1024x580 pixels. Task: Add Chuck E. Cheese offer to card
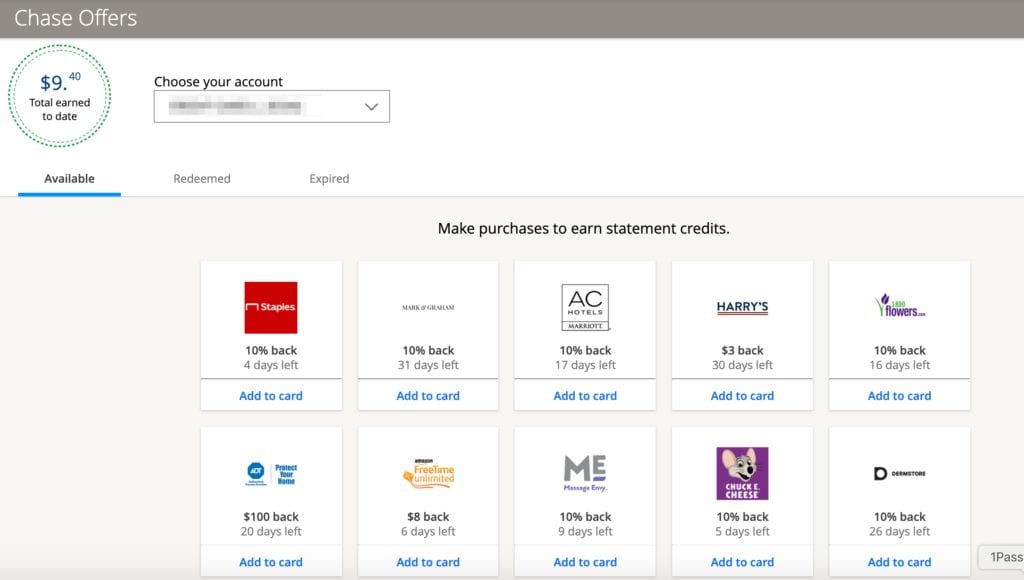click(x=742, y=562)
